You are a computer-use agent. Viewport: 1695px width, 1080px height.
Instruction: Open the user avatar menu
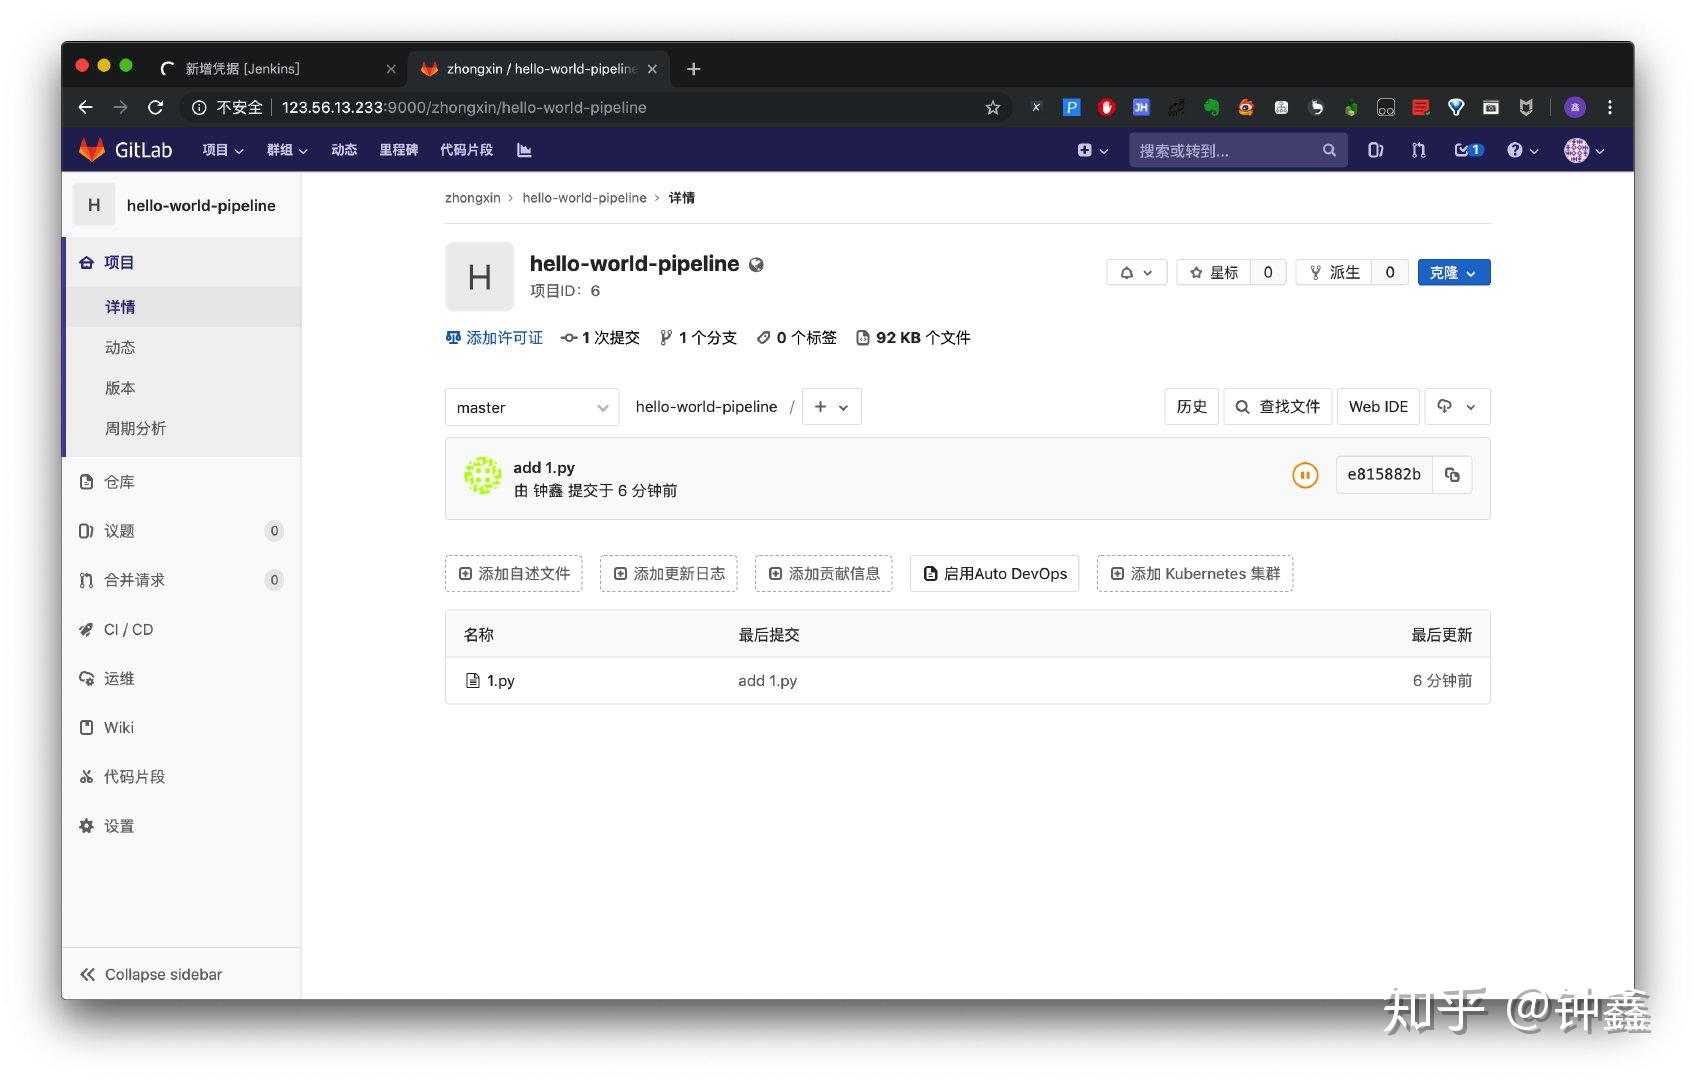(x=1584, y=150)
